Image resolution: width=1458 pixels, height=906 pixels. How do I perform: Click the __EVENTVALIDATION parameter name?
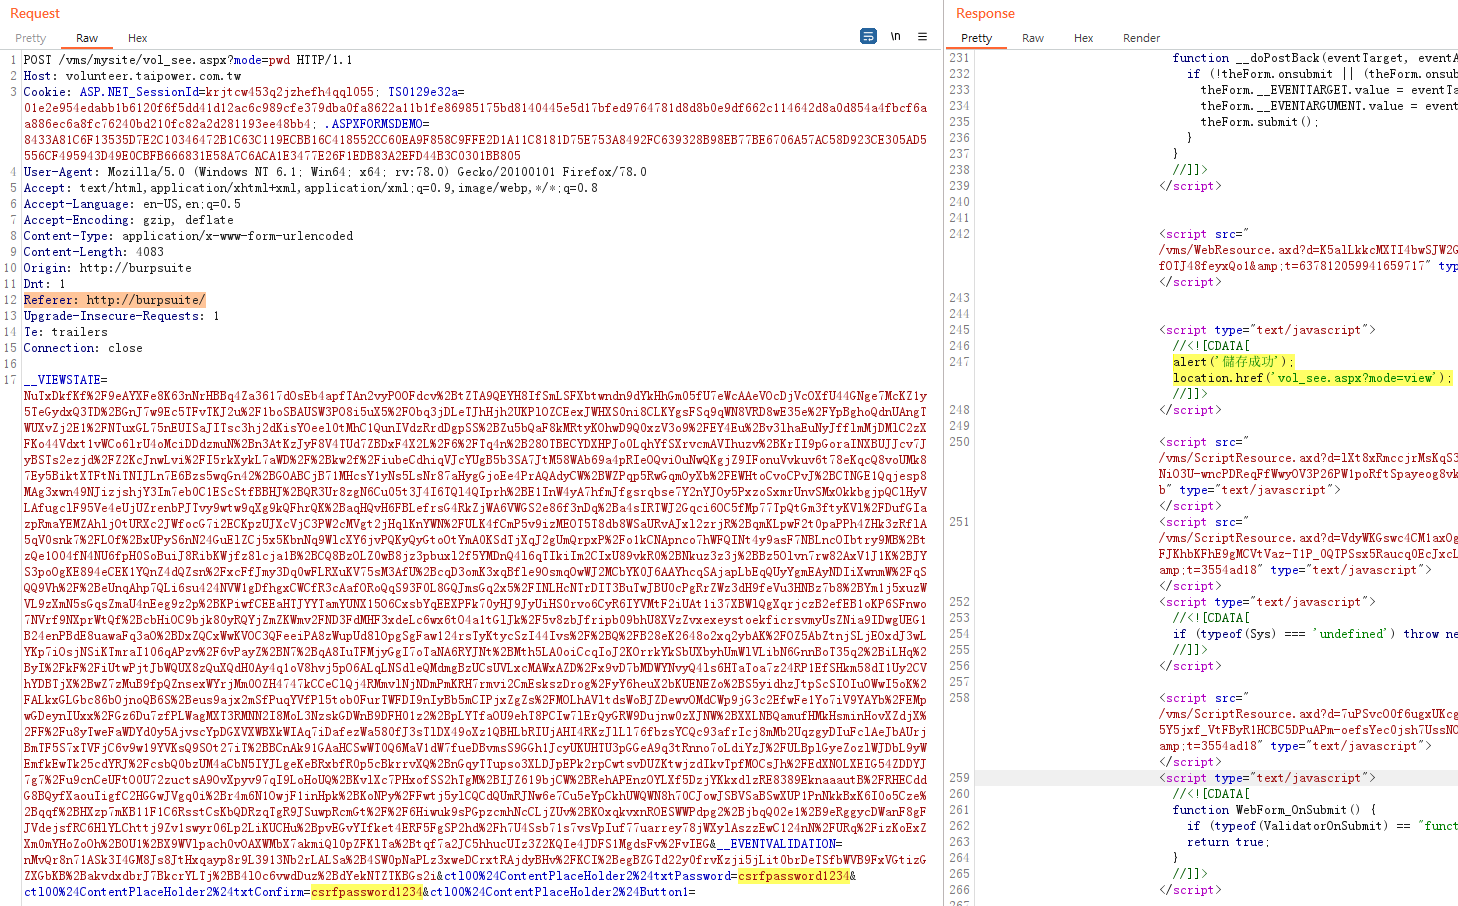point(776,844)
